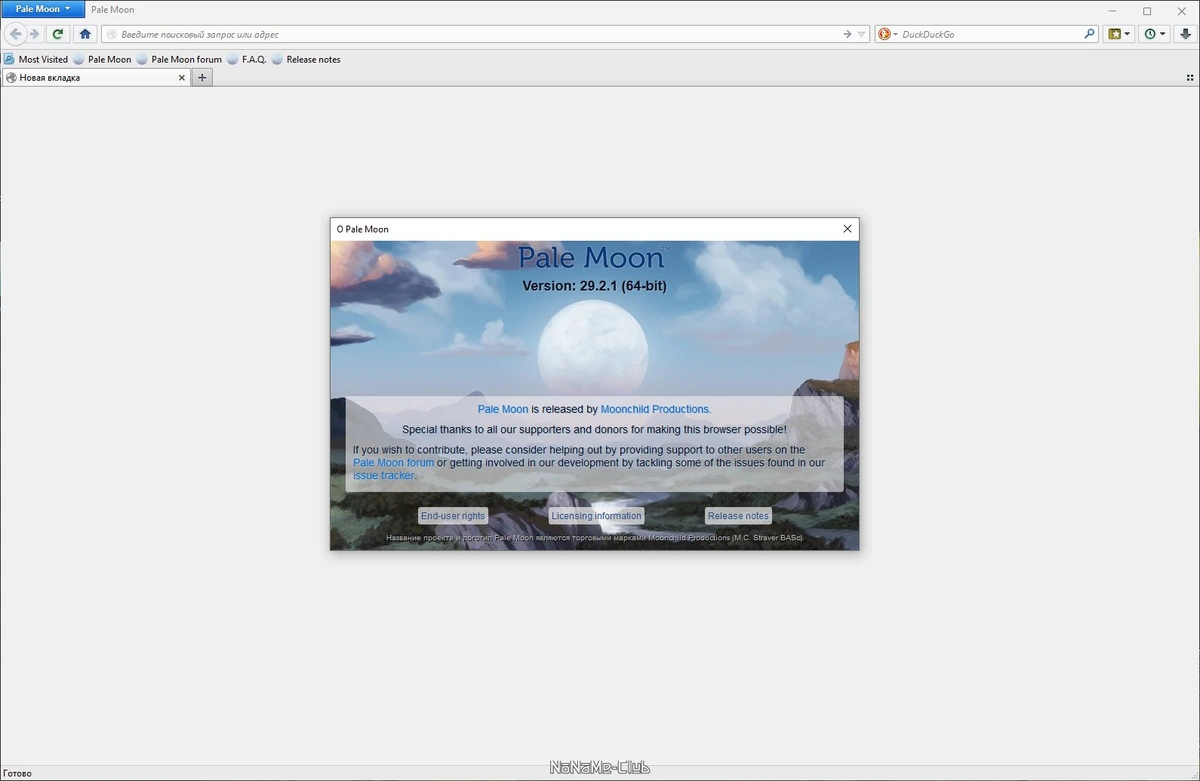Close the Новая вкладка tab
Image resolution: width=1200 pixels, height=781 pixels.
click(182, 77)
